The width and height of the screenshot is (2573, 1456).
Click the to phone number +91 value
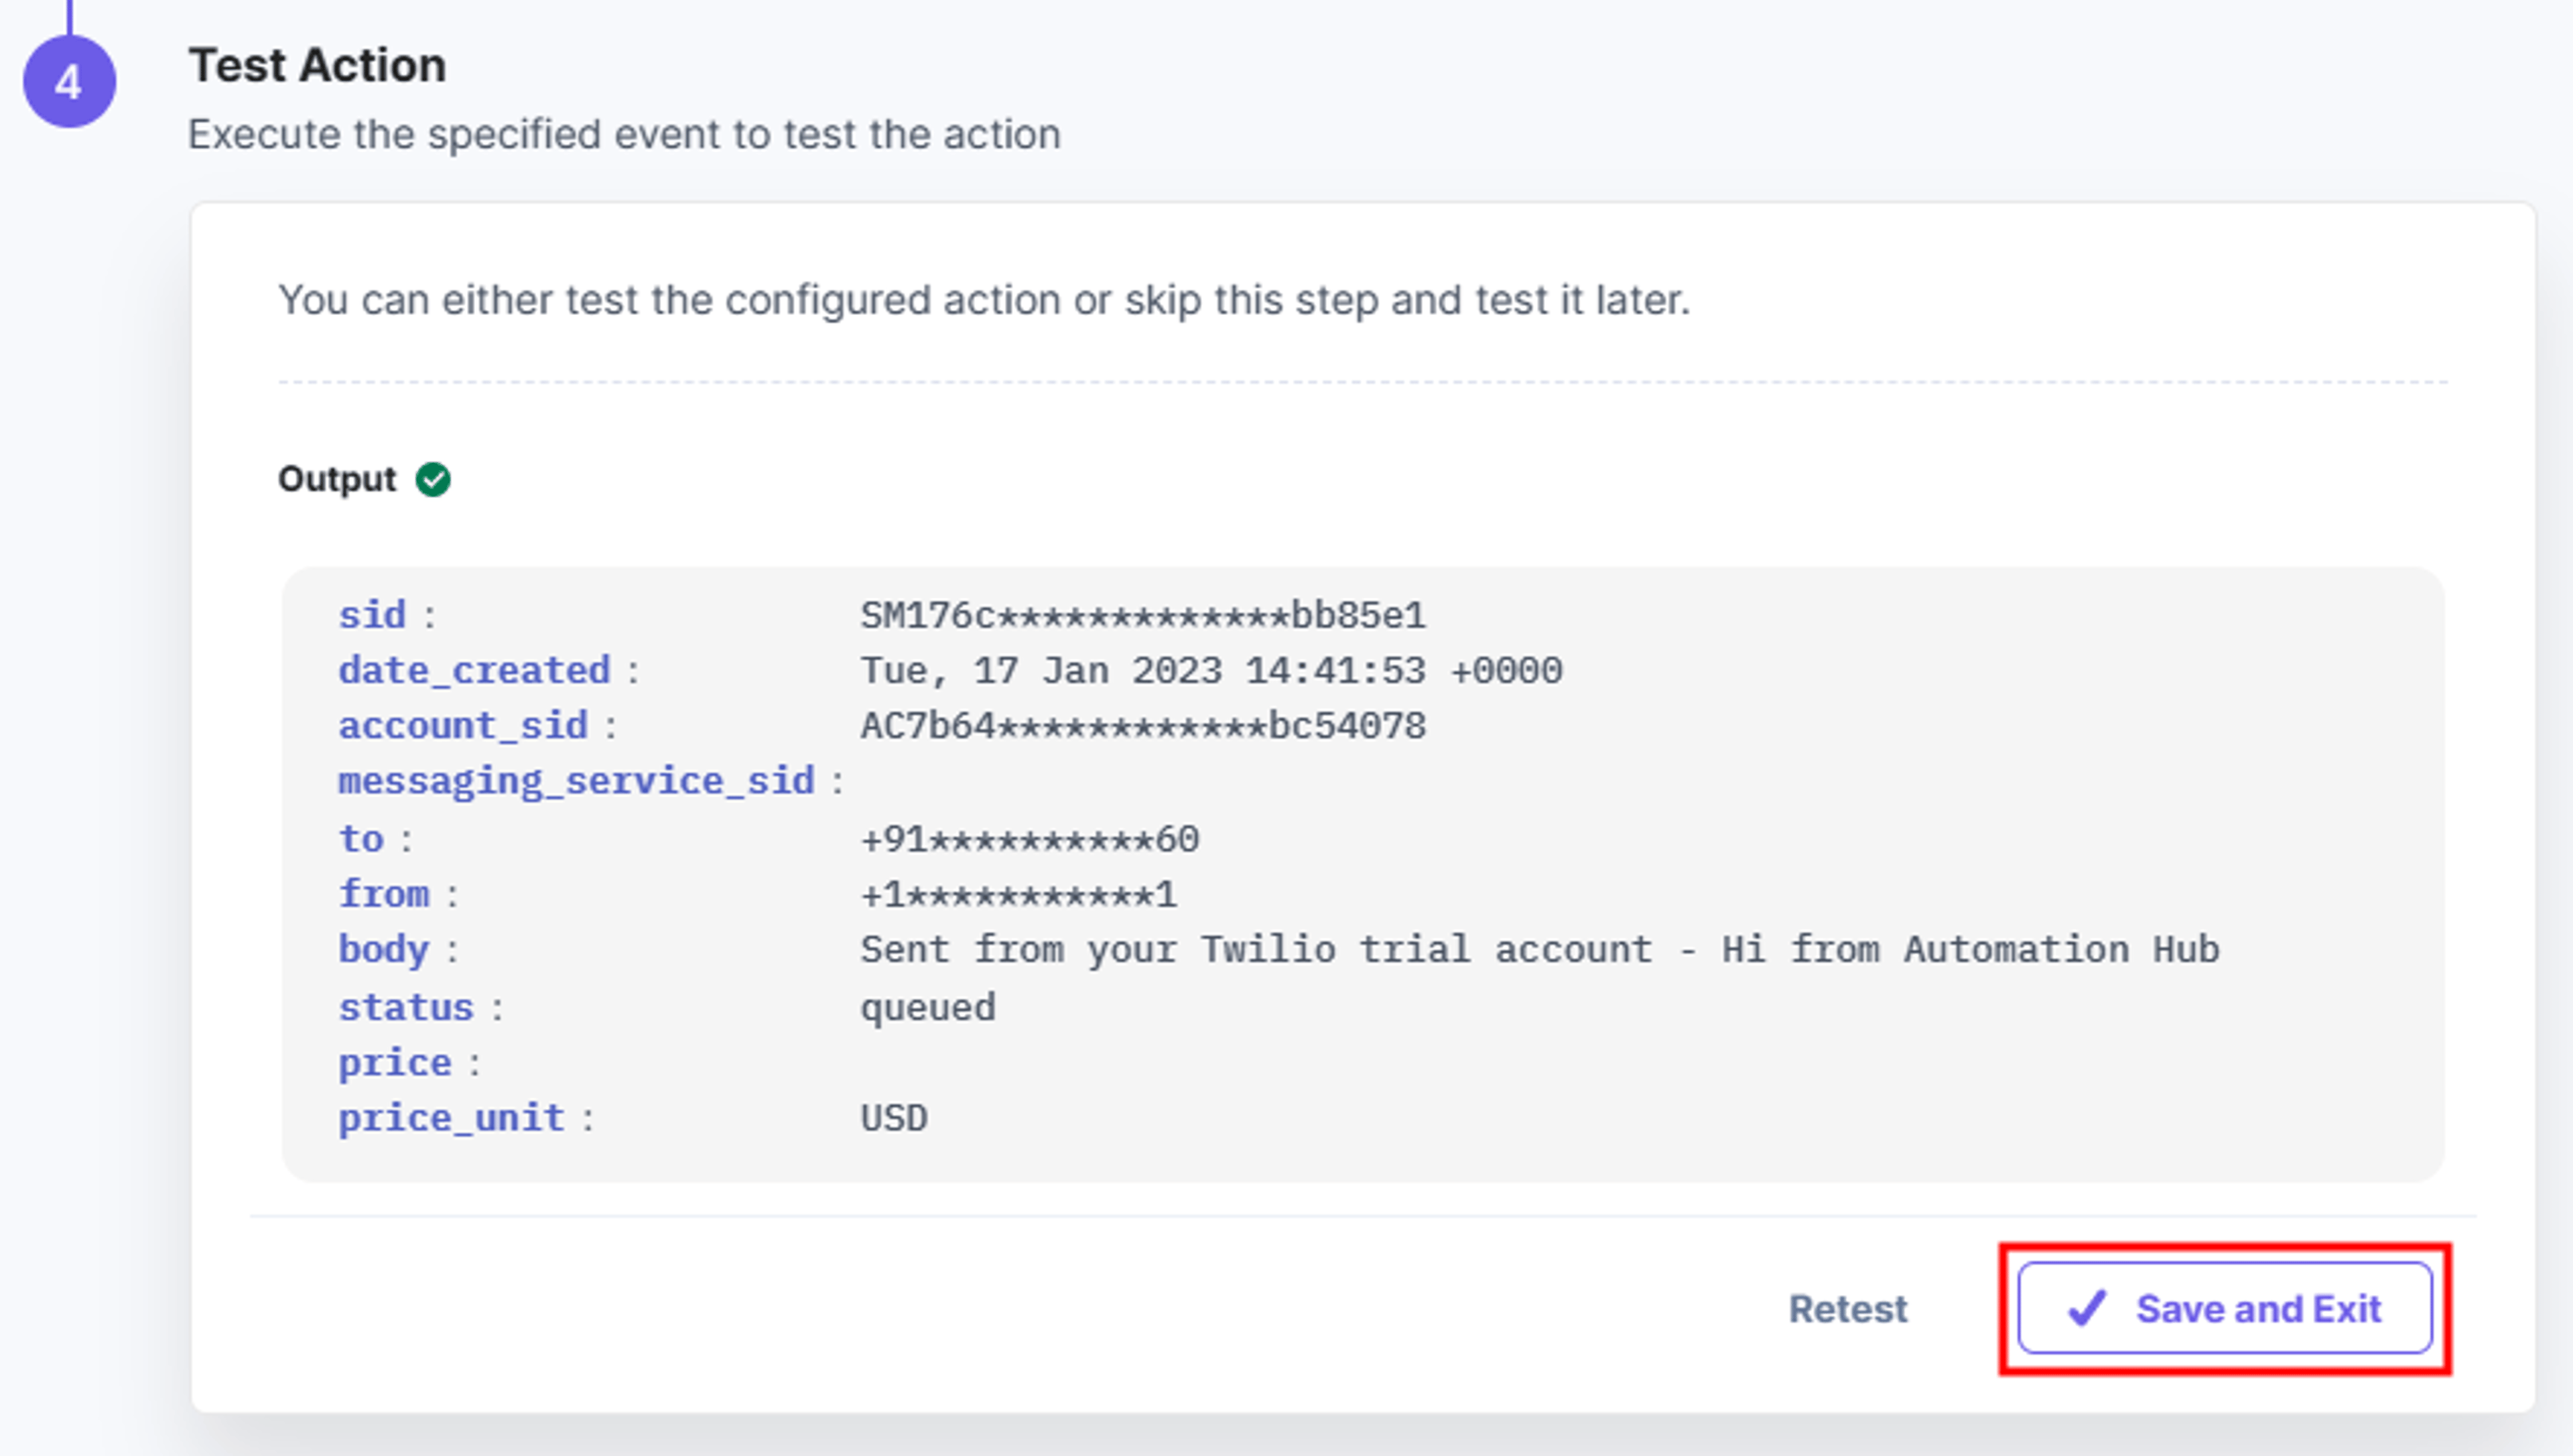1030,839
